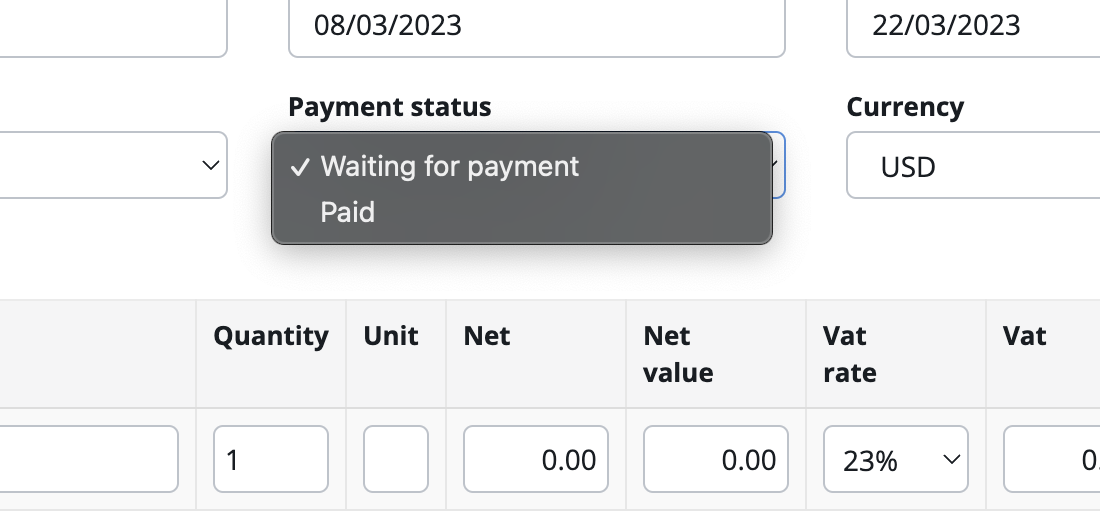
Task: Click the Currency field showing USD
Action: tap(972, 165)
